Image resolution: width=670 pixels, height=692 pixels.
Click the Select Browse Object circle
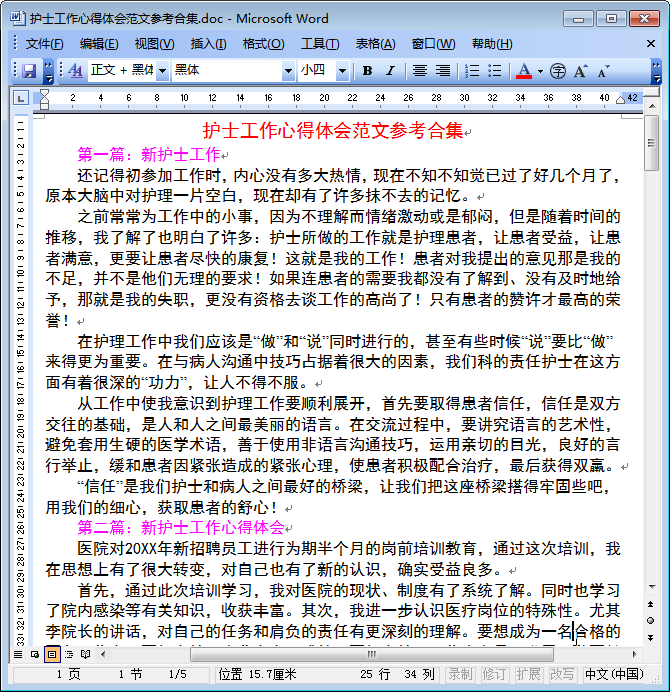(651, 621)
